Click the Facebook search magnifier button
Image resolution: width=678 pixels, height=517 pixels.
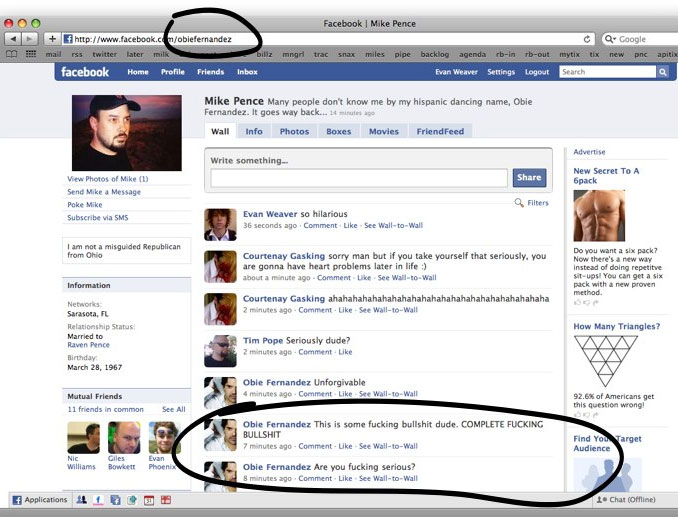coord(662,72)
